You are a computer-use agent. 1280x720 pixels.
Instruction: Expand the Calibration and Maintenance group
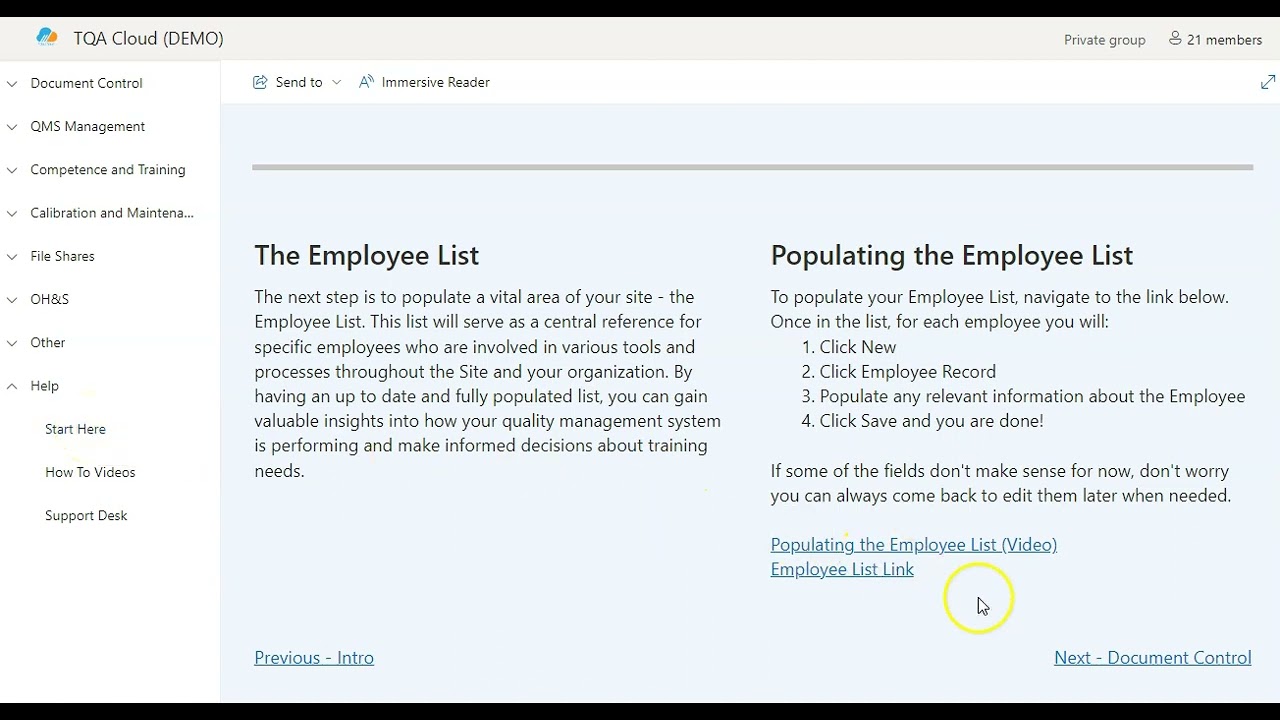point(12,213)
